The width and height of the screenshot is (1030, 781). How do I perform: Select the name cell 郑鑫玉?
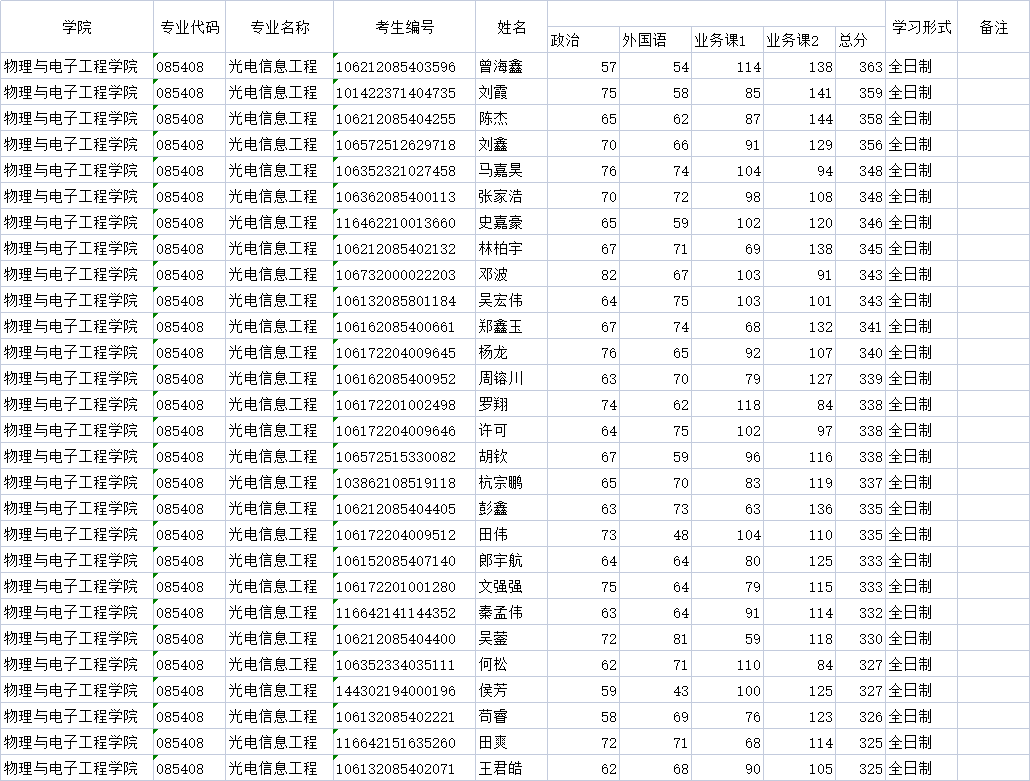pos(511,326)
